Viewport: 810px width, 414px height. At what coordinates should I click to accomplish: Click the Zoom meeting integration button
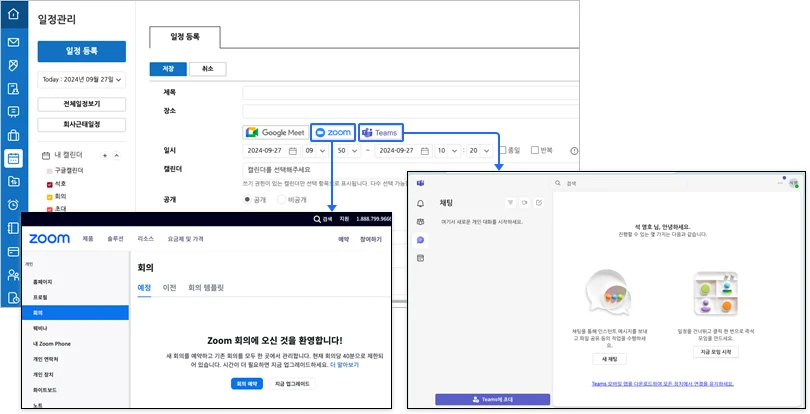(332, 132)
